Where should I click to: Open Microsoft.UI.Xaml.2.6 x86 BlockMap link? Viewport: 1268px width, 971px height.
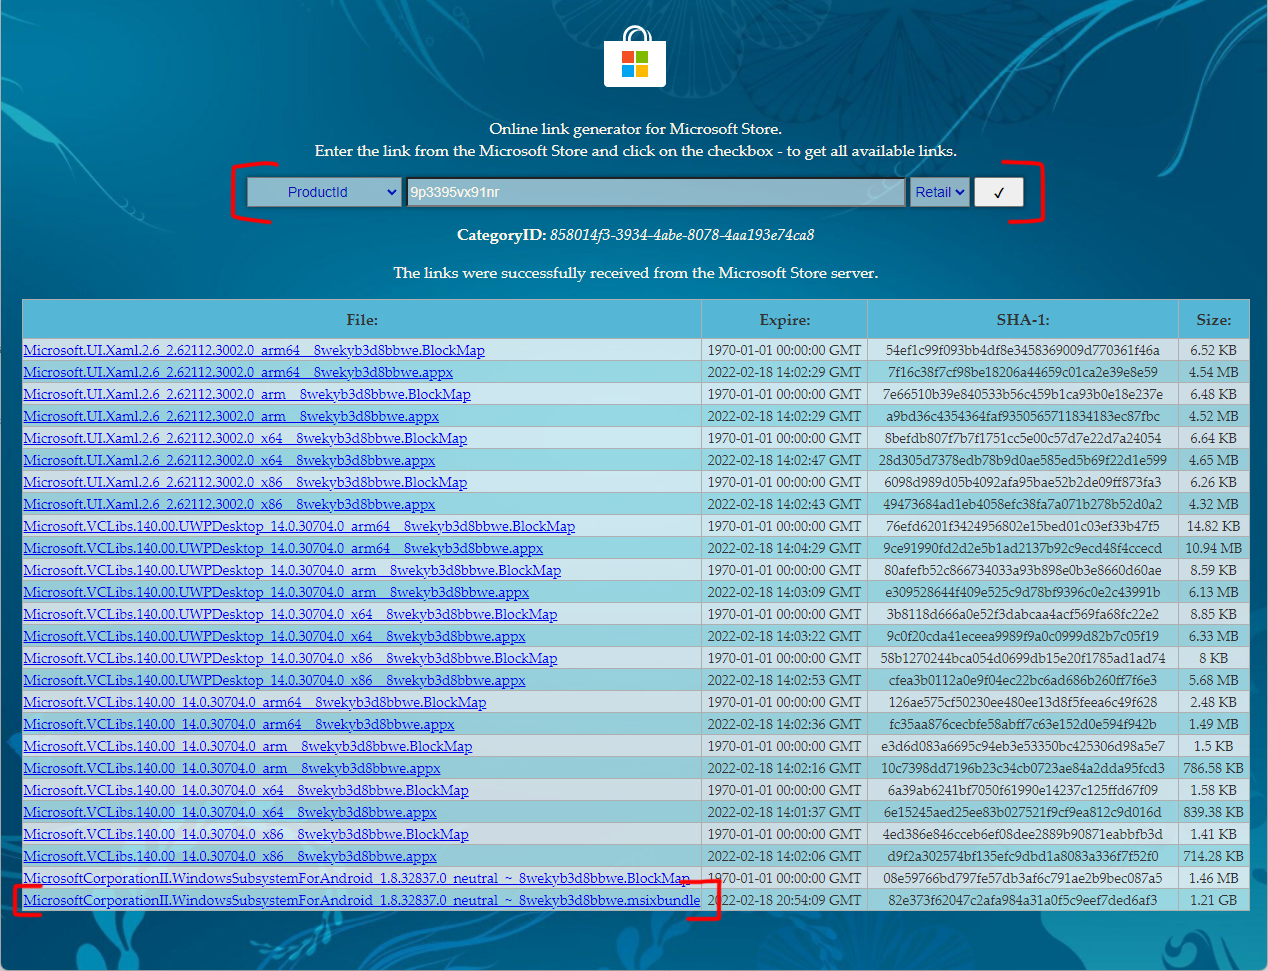pyautogui.click(x=245, y=482)
